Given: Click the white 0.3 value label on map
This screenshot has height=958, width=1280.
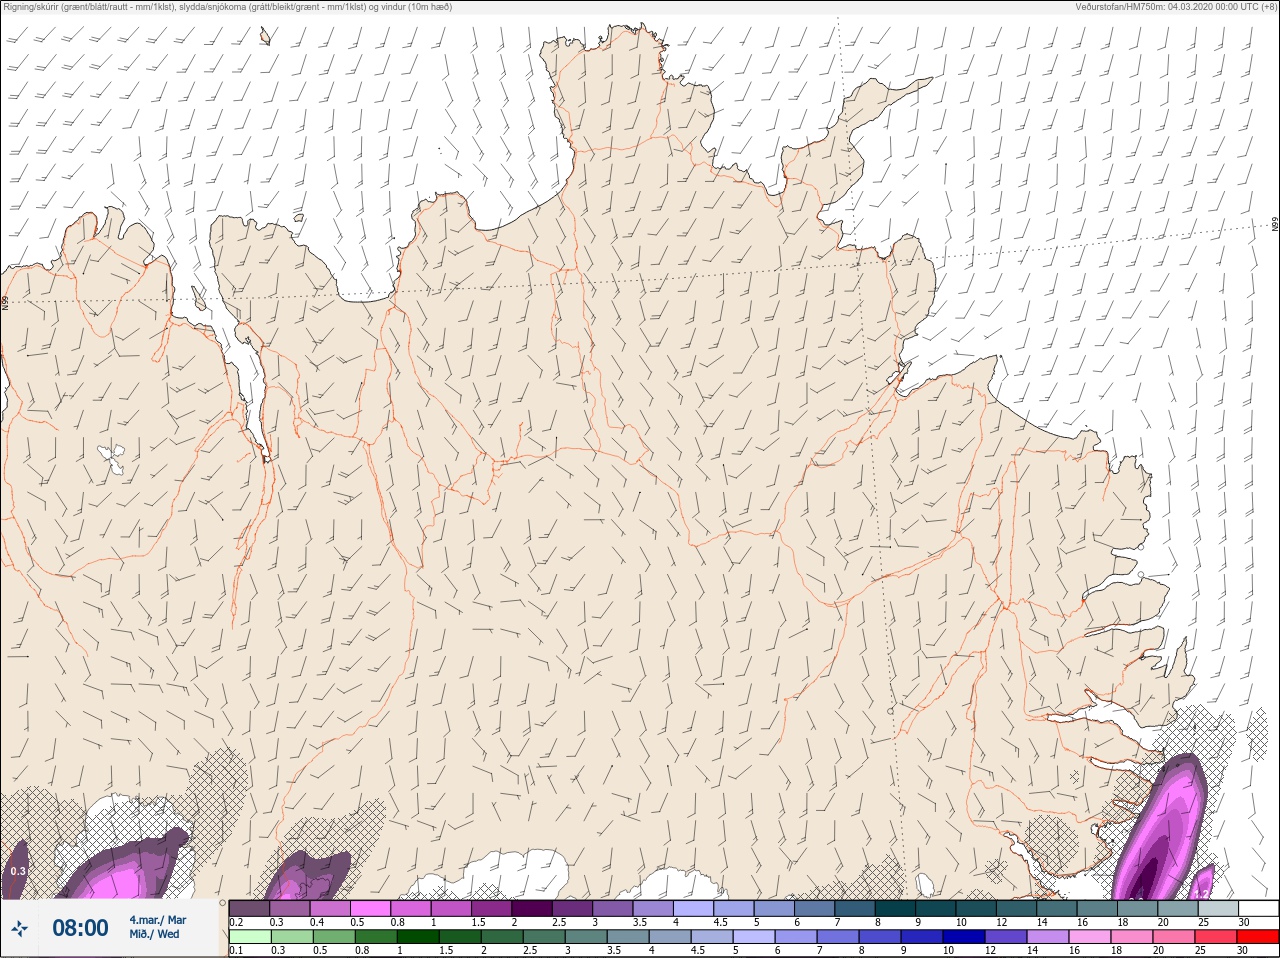Looking at the screenshot, I should pyautogui.click(x=18, y=871).
